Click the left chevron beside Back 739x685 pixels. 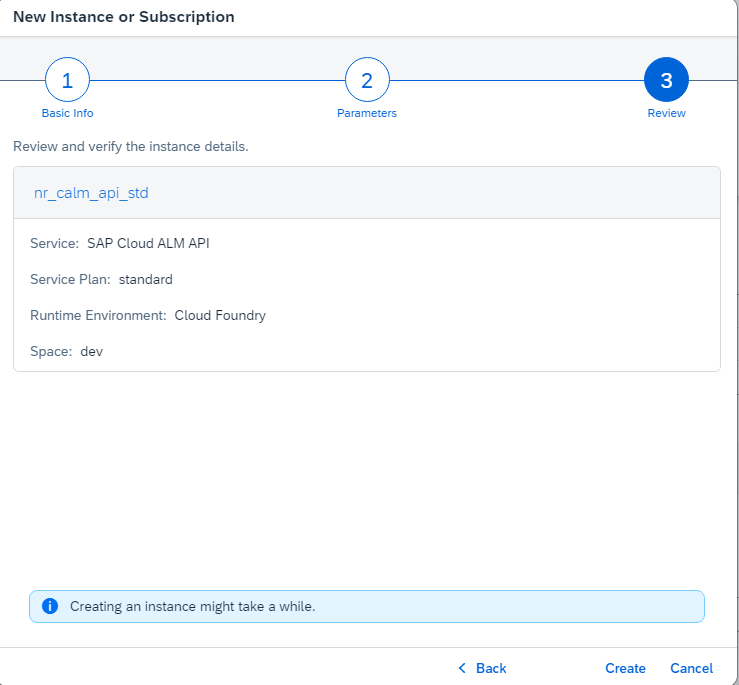(462, 668)
